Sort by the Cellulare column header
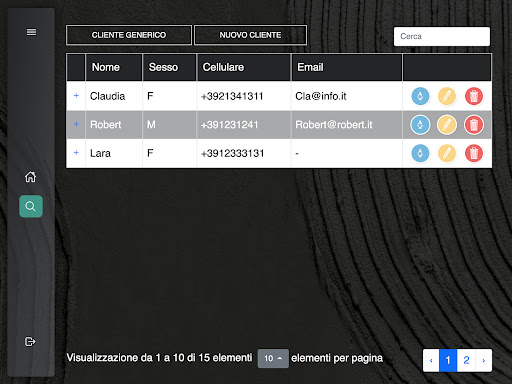The width and height of the screenshot is (512, 384). pyautogui.click(x=244, y=67)
